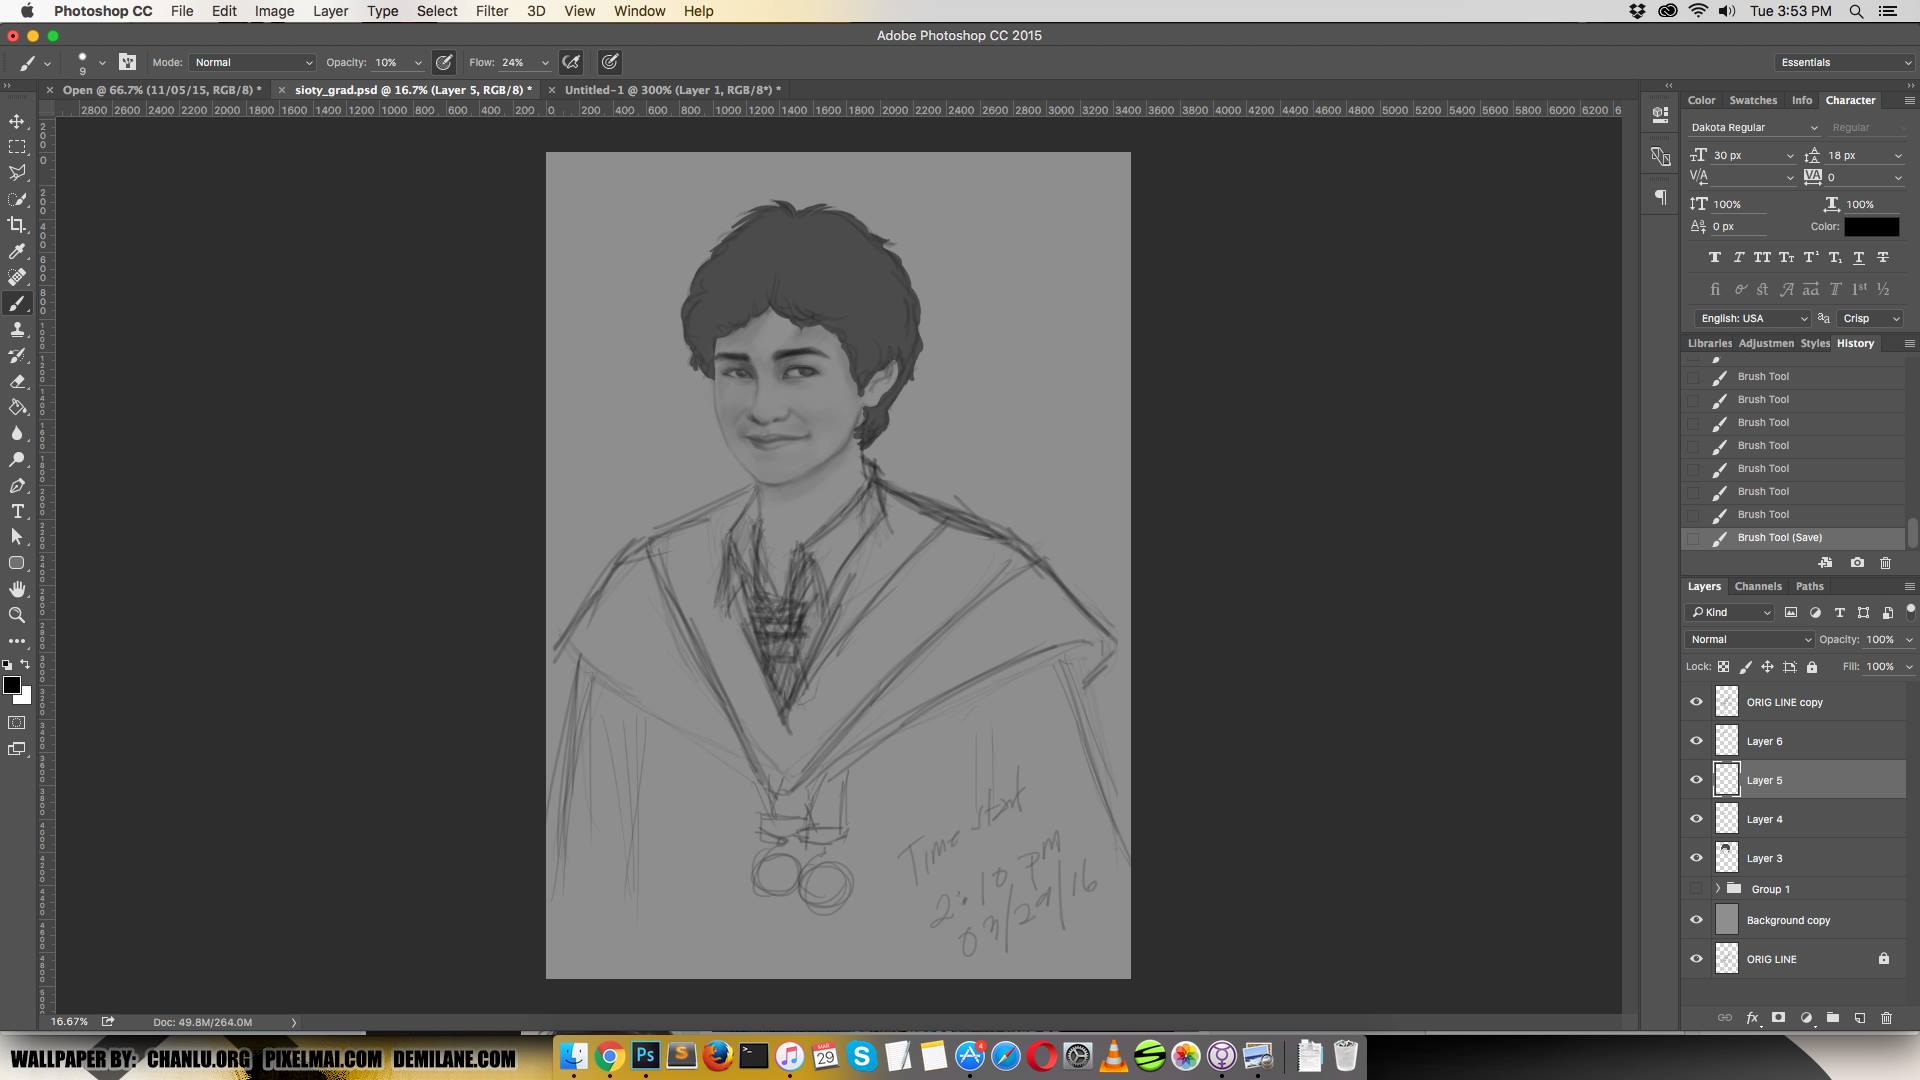Hide Layer 6 visibility eye
The image size is (1920, 1080).
pos(1696,741)
